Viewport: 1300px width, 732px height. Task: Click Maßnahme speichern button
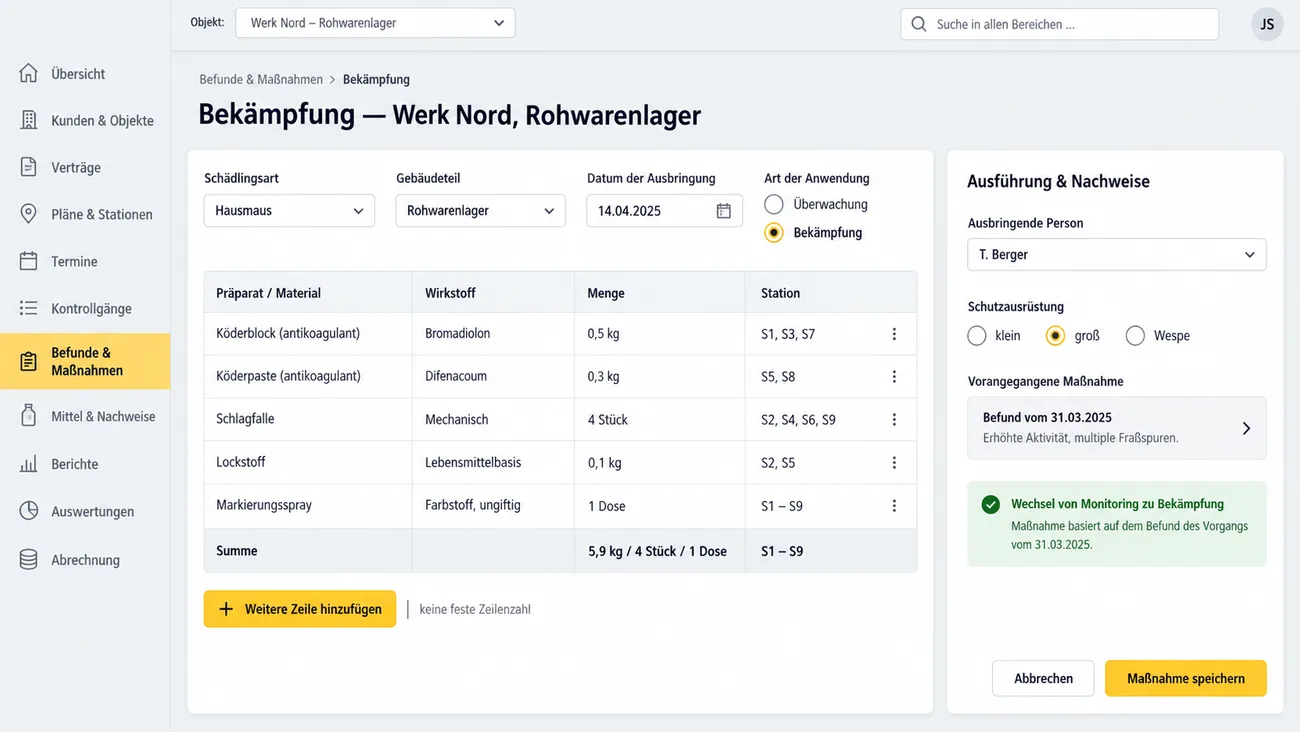coord(1186,678)
